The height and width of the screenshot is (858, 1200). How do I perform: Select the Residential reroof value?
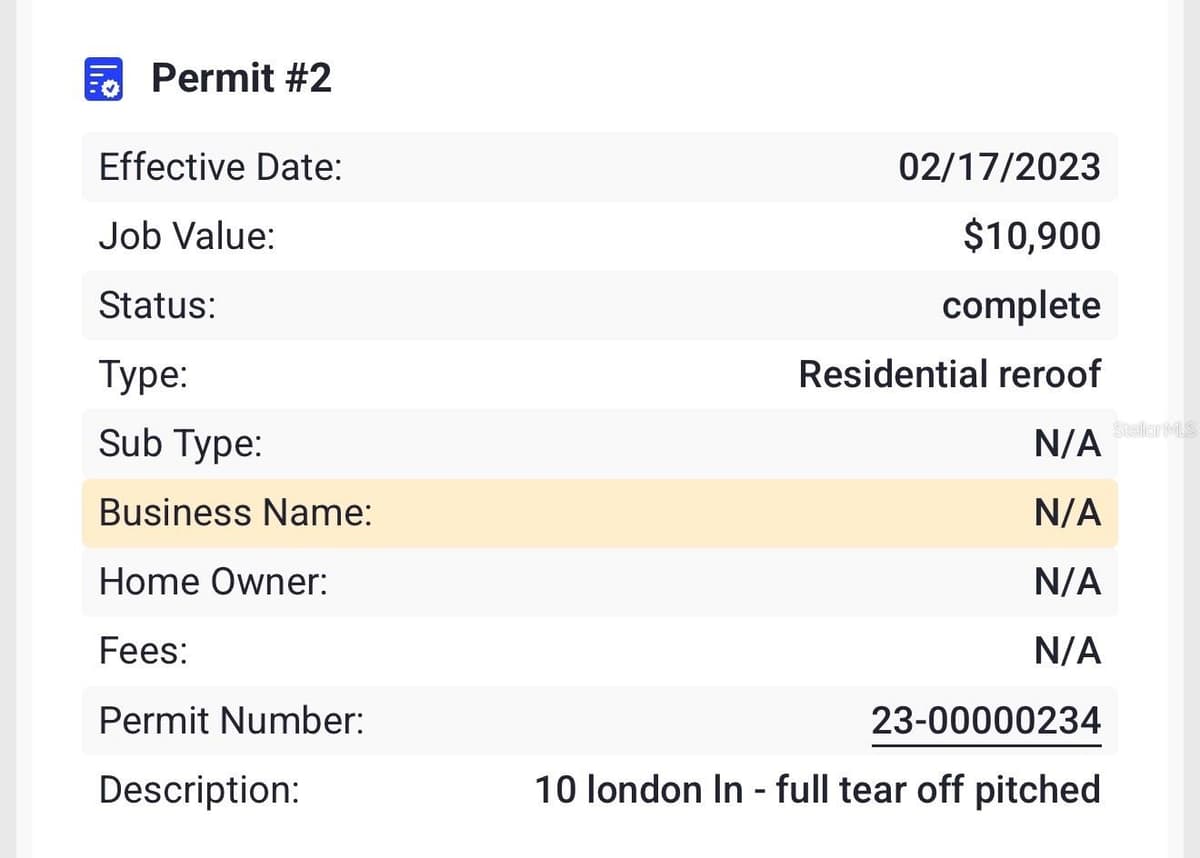(x=950, y=374)
